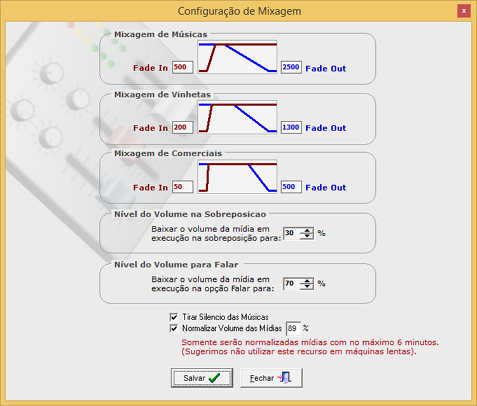Click the green checkmark on Salvar
The height and width of the screenshot is (406, 477).
pos(214,378)
